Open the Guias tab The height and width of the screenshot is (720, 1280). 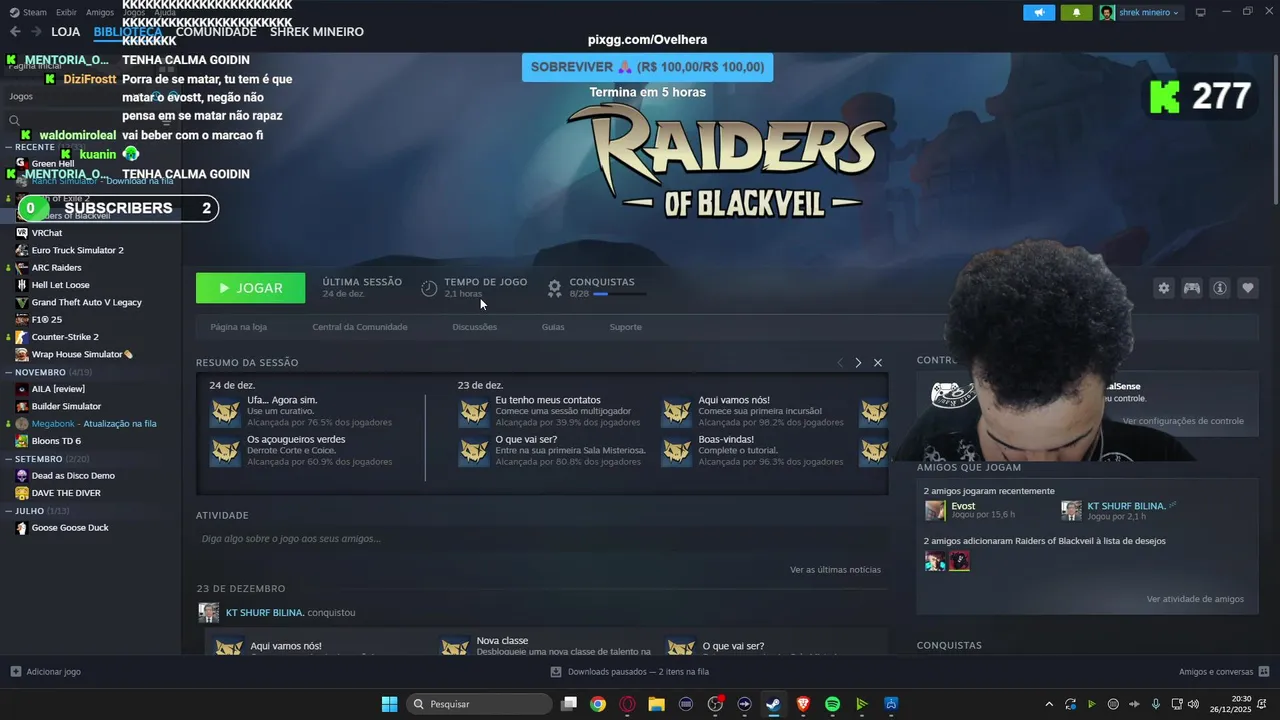[553, 327]
